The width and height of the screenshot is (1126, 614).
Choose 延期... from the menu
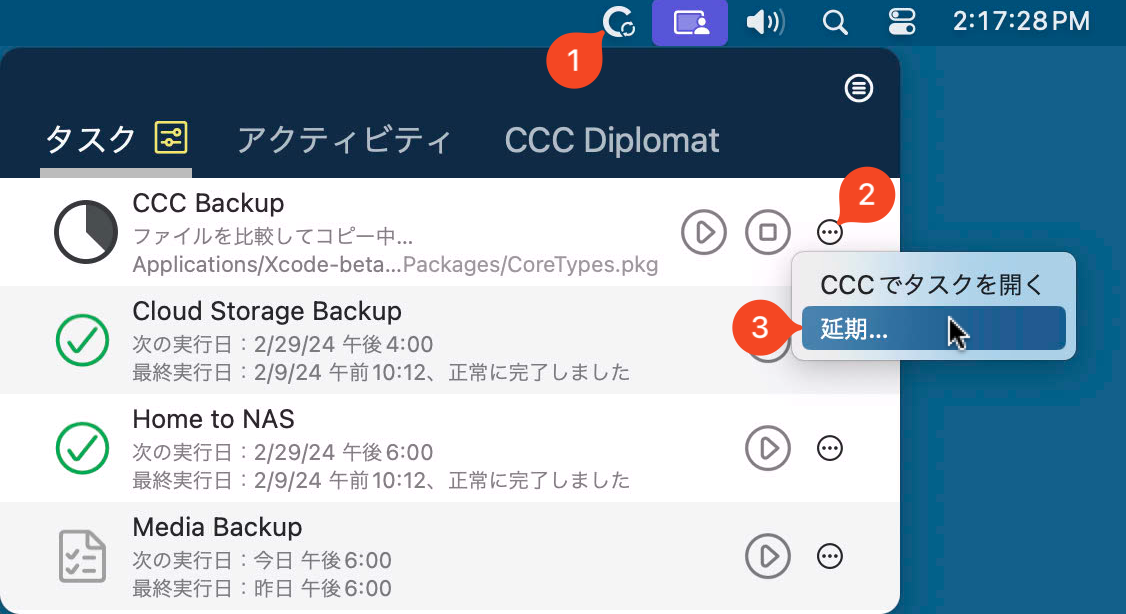click(933, 328)
